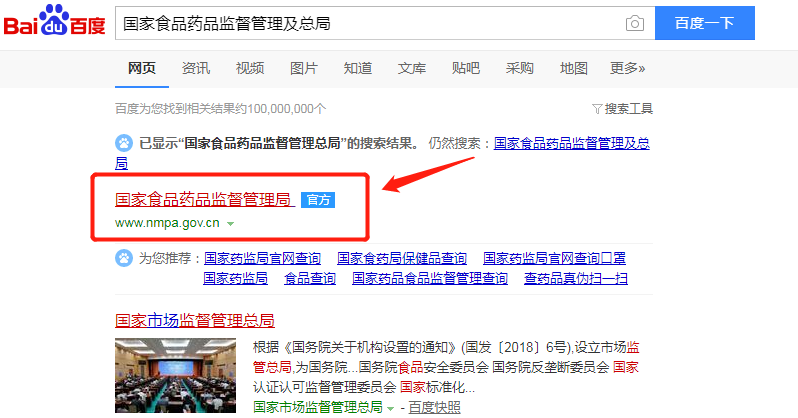Open the 国家食品药品监督管理局 result link
The height and width of the screenshot is (418, 798).
[205, 200]
